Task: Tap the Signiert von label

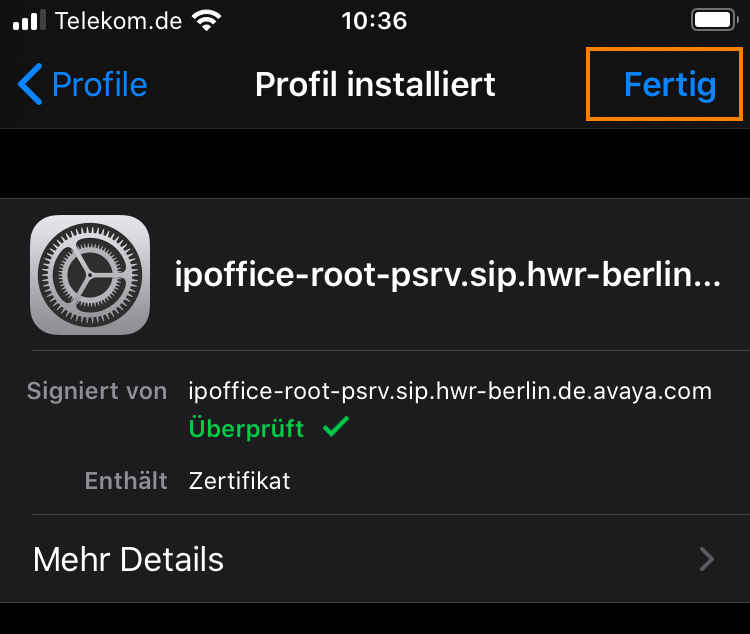Action: tap(97, 391)
